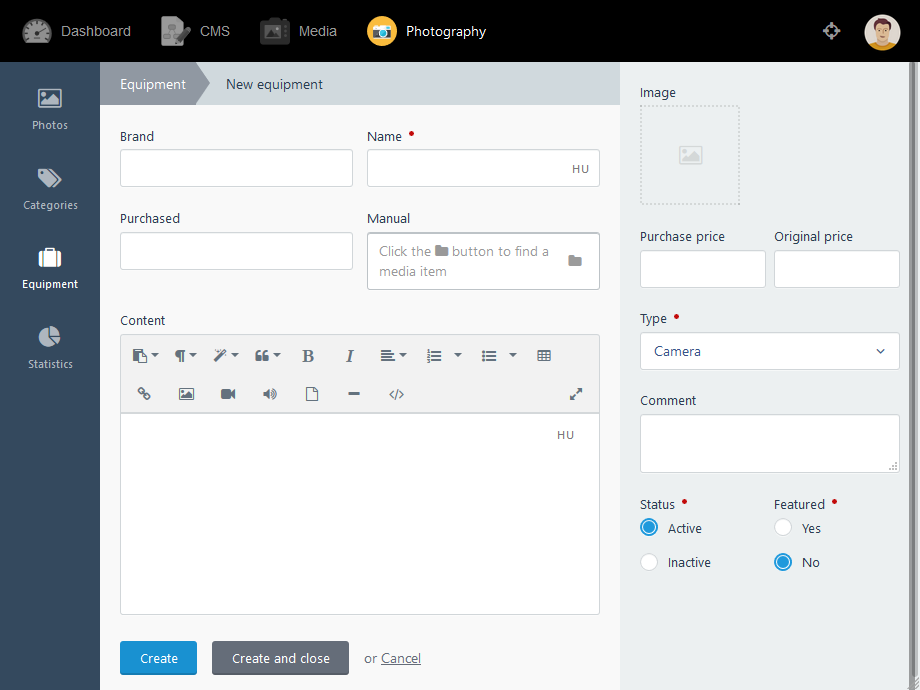Focus the Purchased input field
Viewport: 920px width, 690px height.
coord(236,251)
